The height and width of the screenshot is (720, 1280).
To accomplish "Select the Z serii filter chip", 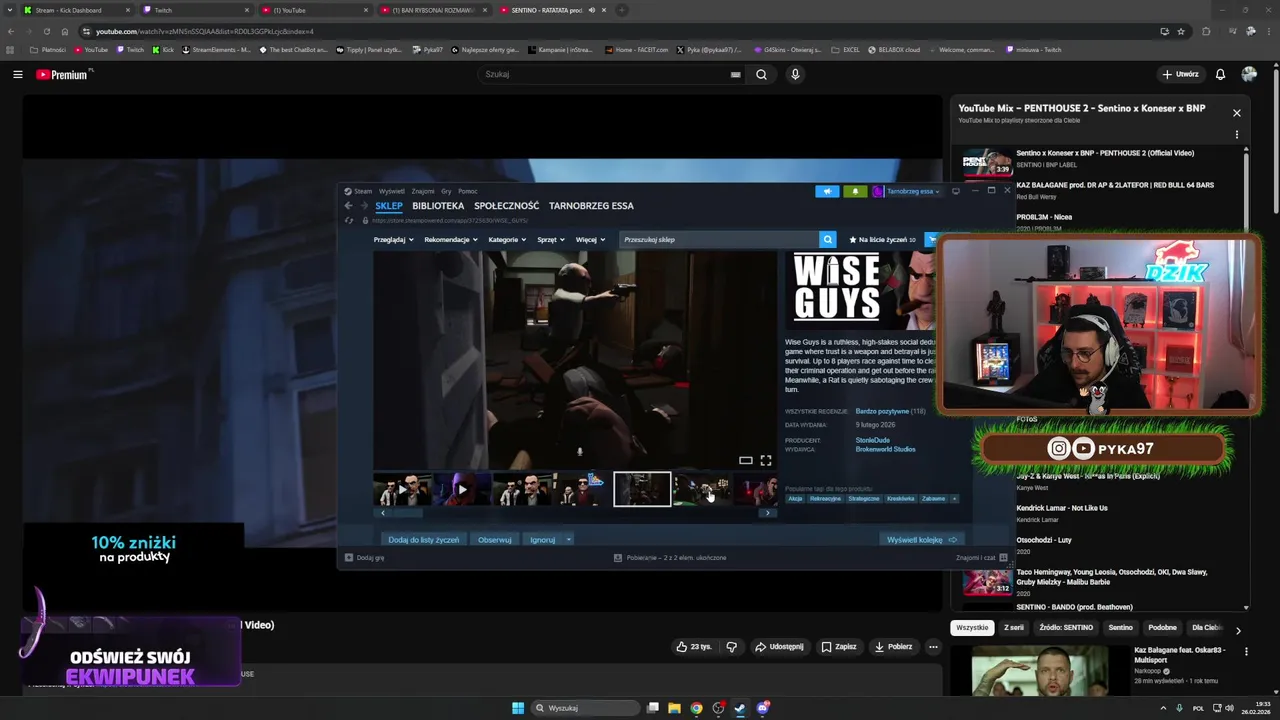I will coord(1014,628).
